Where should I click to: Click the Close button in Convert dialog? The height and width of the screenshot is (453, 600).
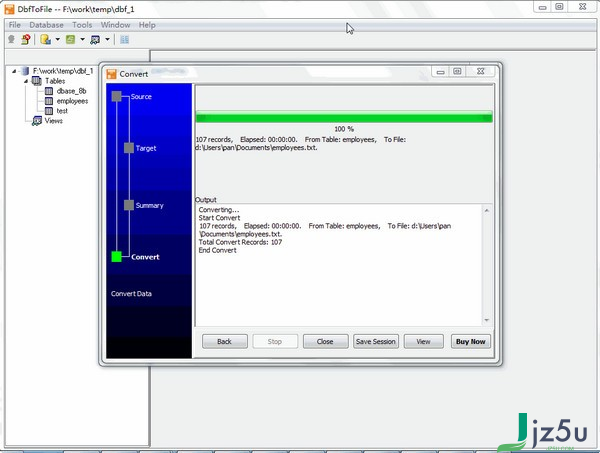pos(325,341)
